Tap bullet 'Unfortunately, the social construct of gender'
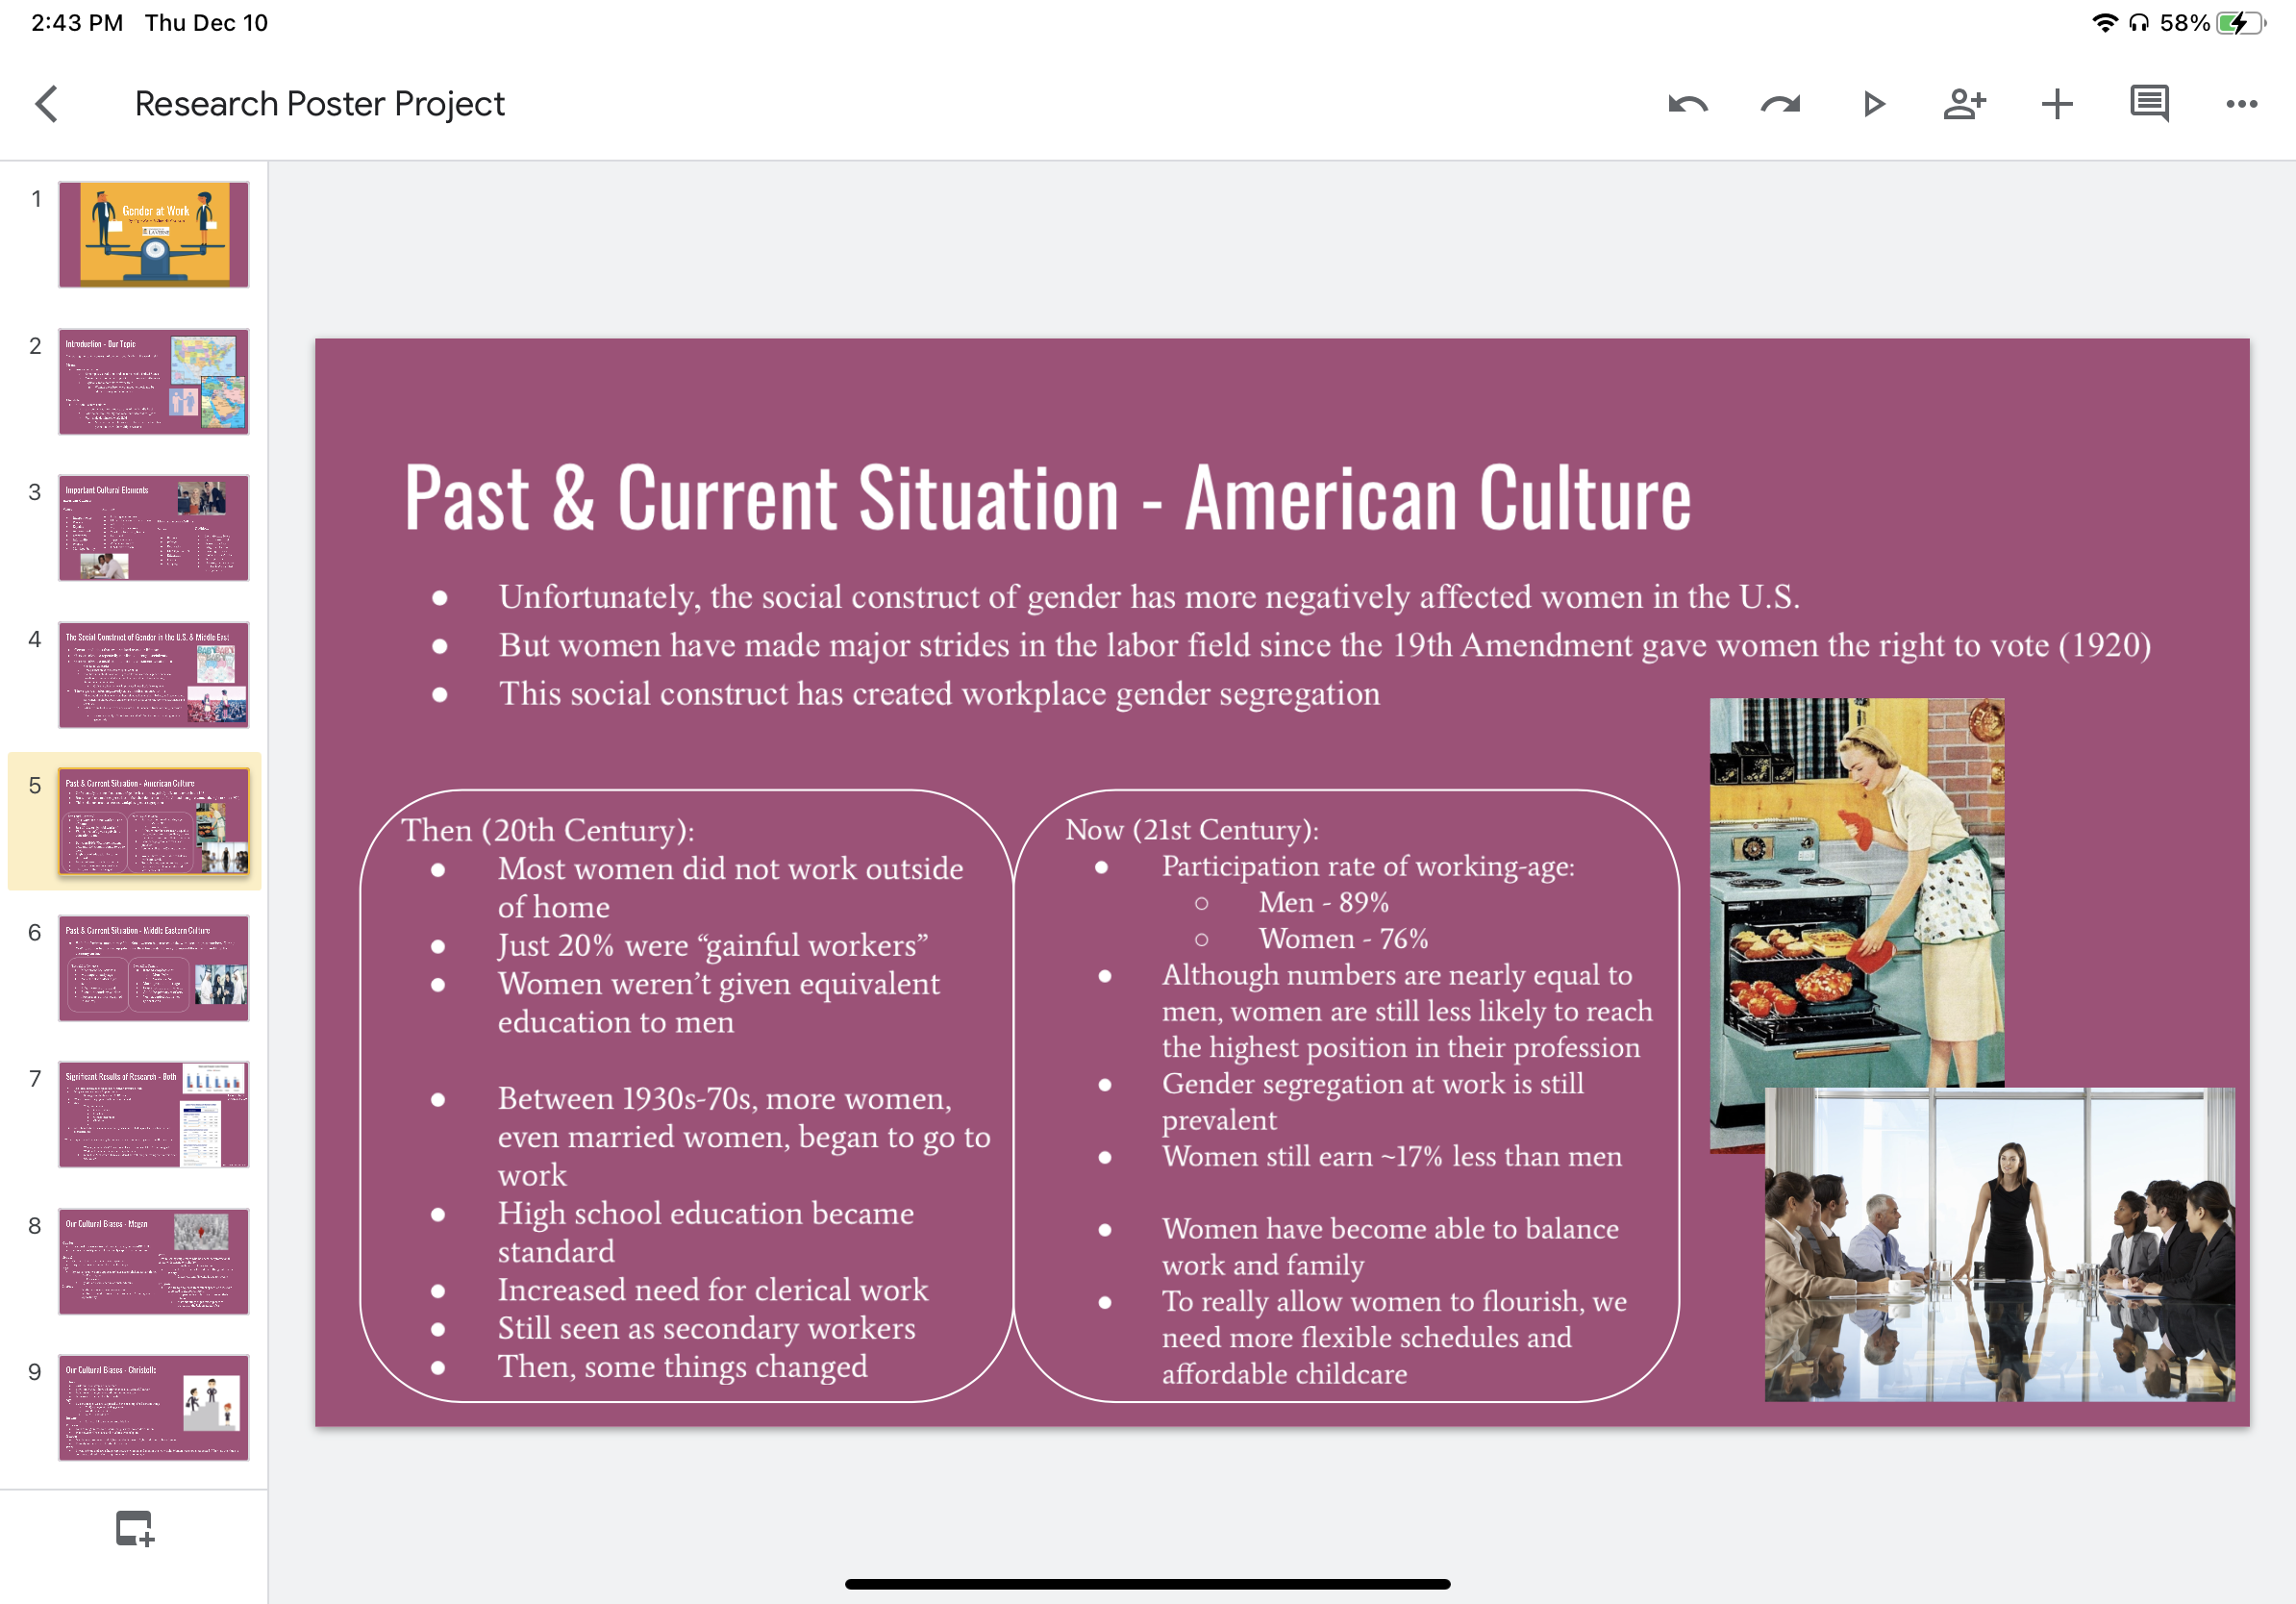2296x1604 pixels. [1149, 597]
